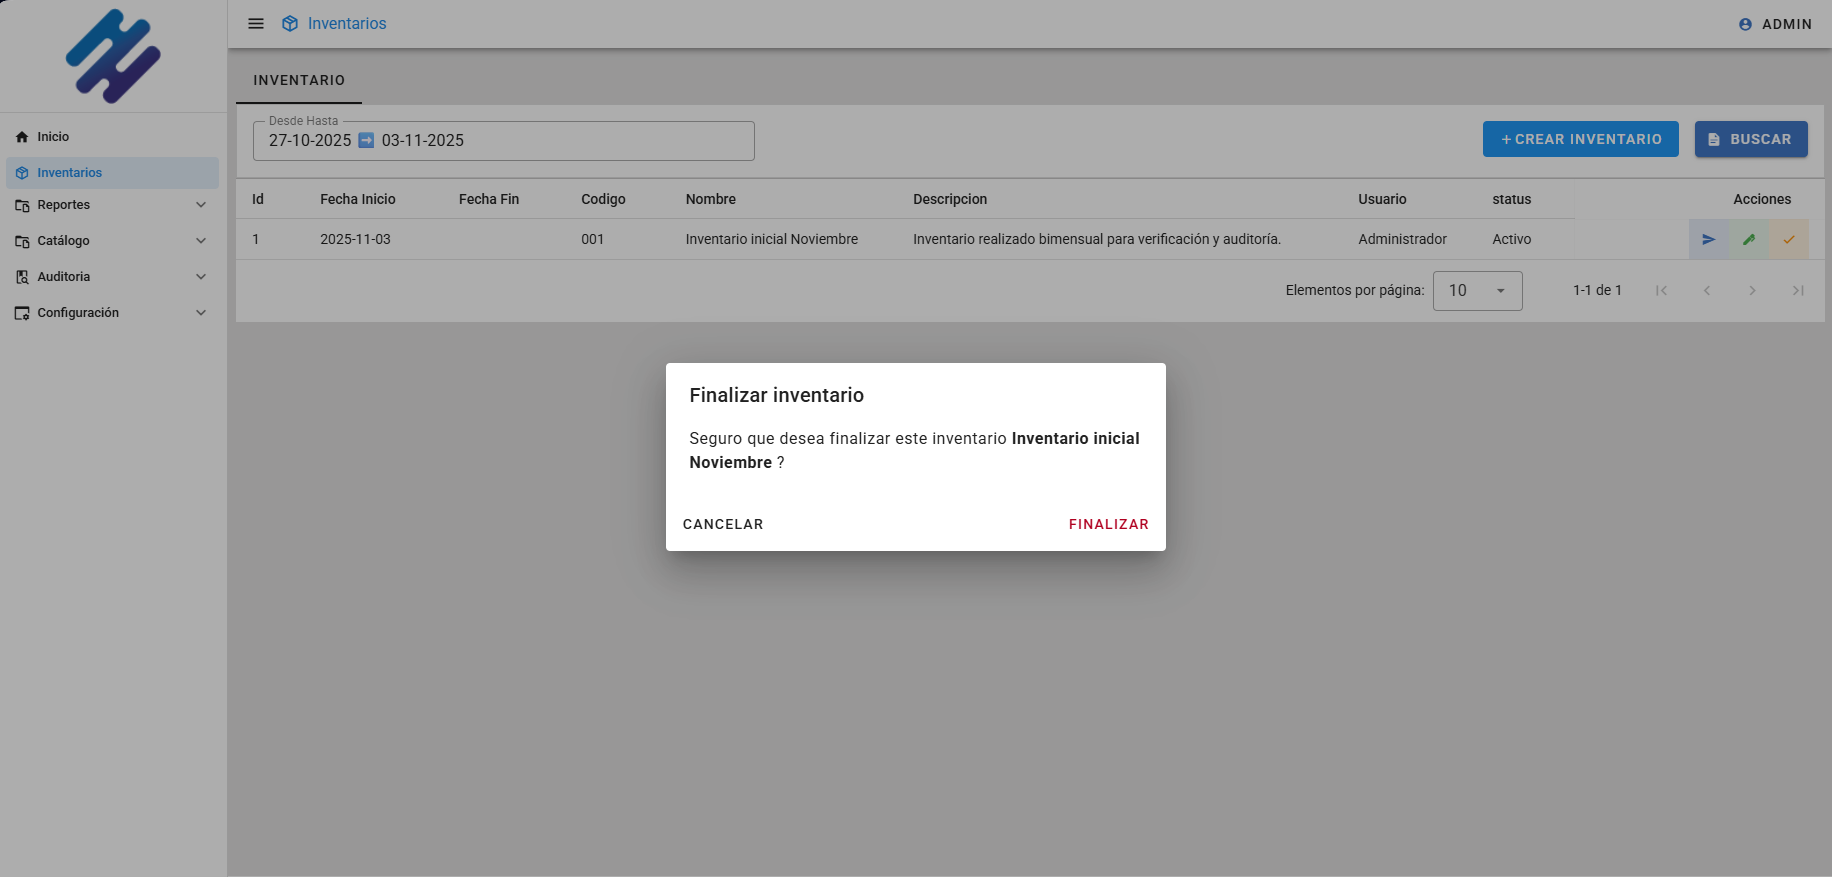This screenshot has width=1832, height=877.
Task: Open the elements per page dropdown
Action: (1477, 291)
